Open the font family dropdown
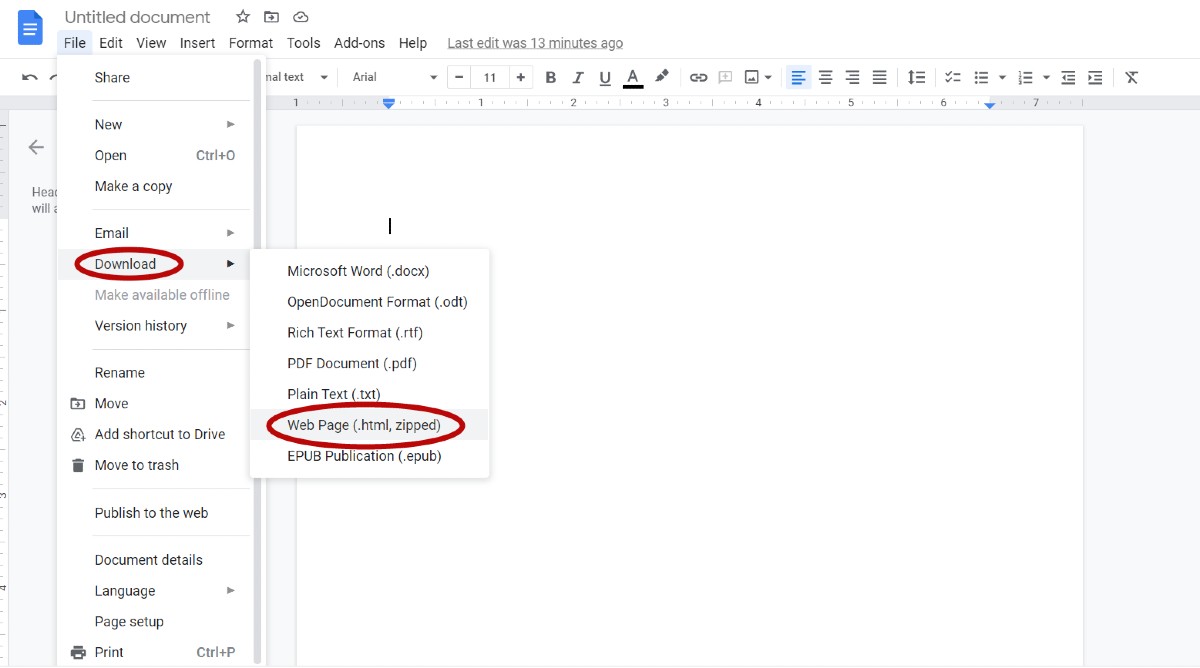 click(x=390, y=77)
